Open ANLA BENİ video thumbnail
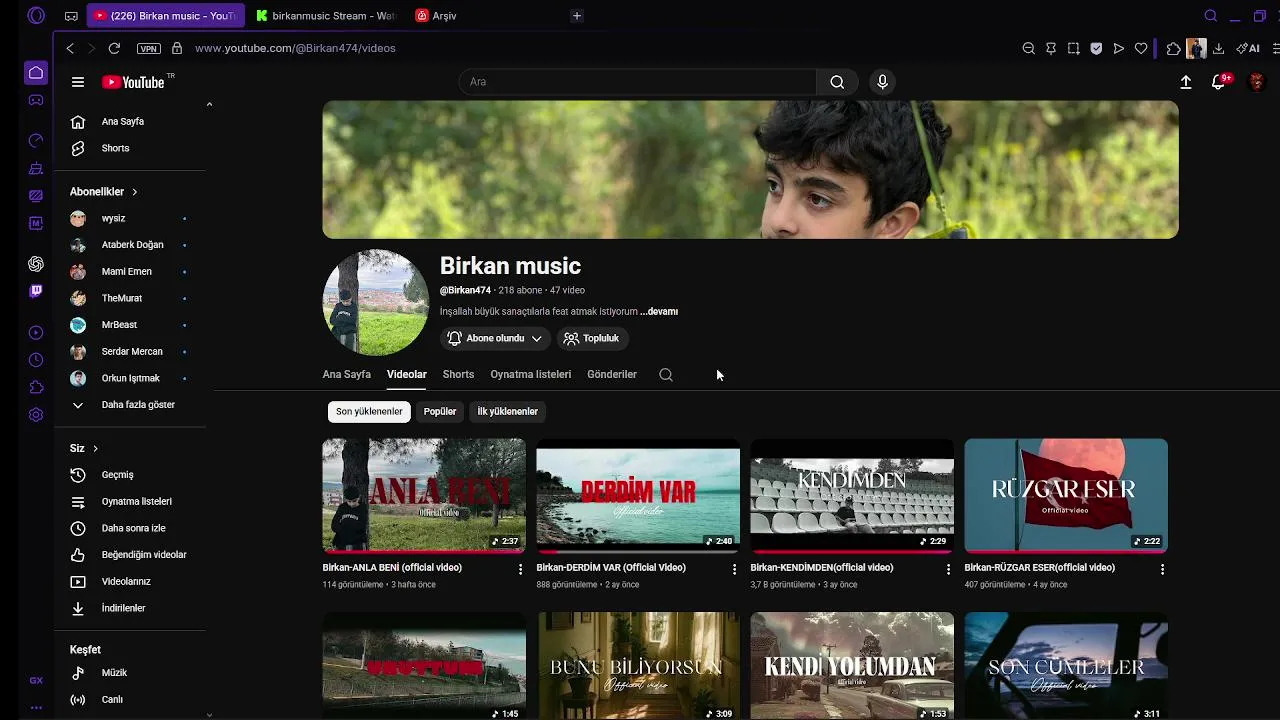This screenshot has height=720, width=1280. (424, 496)
